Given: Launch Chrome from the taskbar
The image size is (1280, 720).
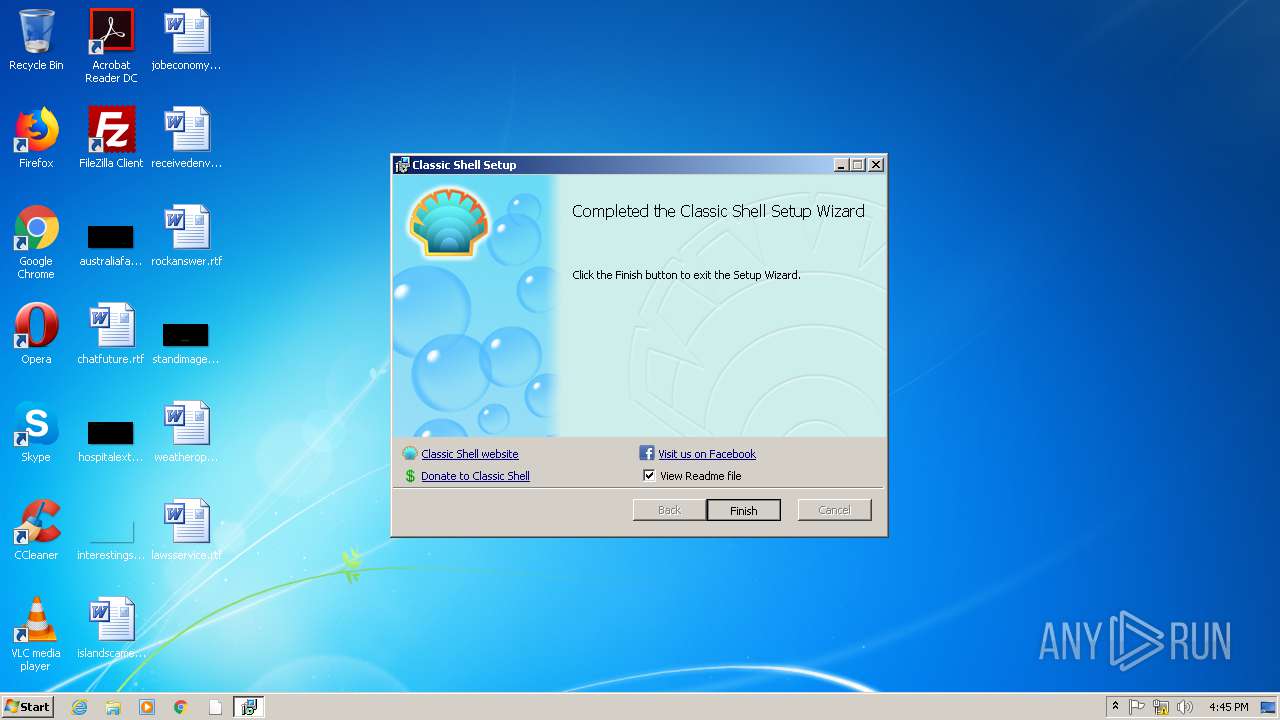Looking at the screenshot, I should 181,707.
